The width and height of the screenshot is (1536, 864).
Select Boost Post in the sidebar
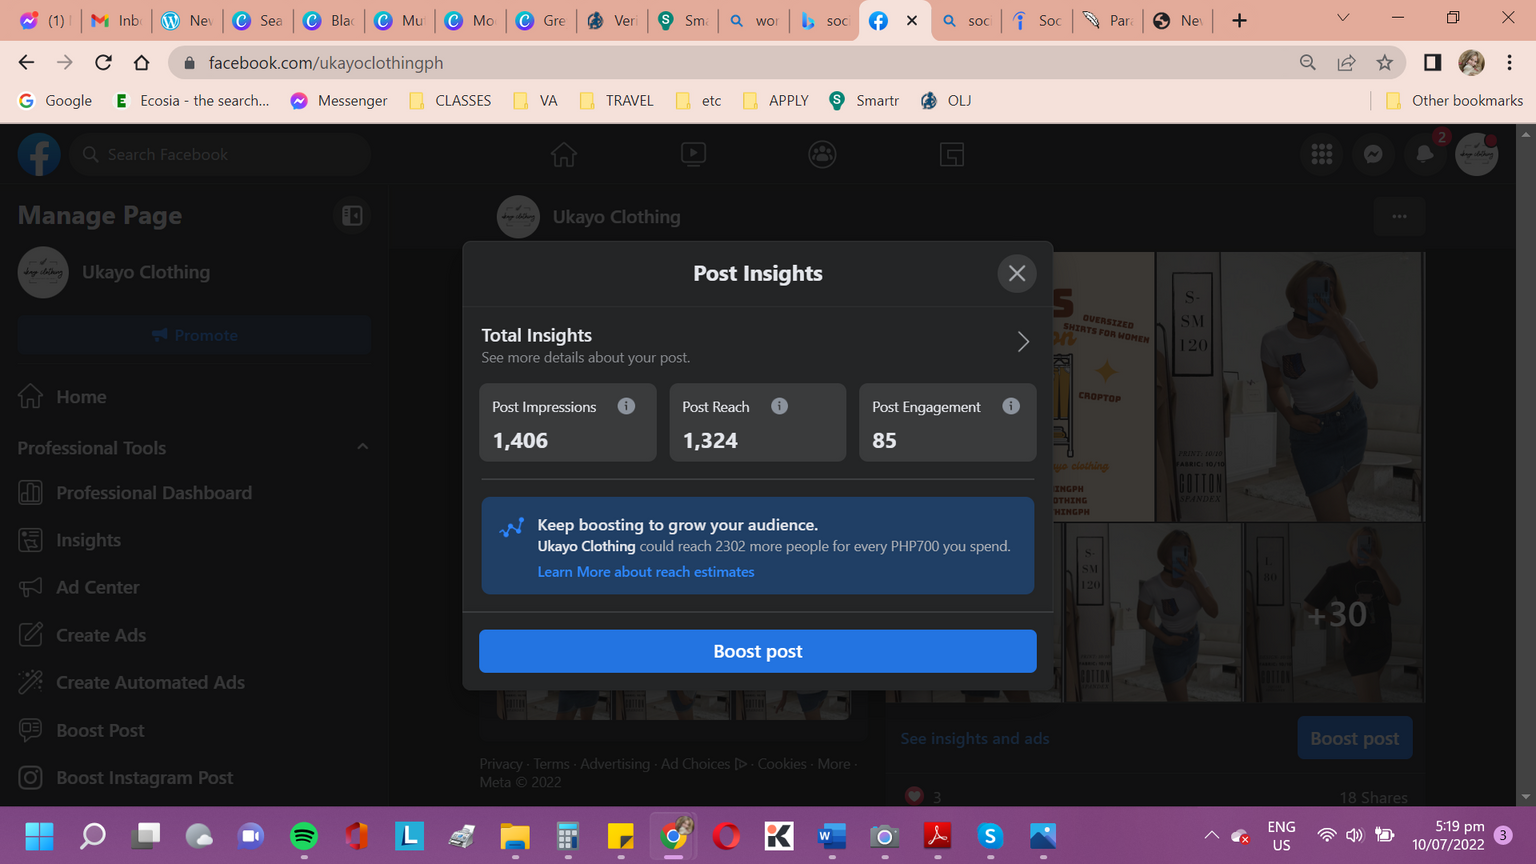pos(194,730)
